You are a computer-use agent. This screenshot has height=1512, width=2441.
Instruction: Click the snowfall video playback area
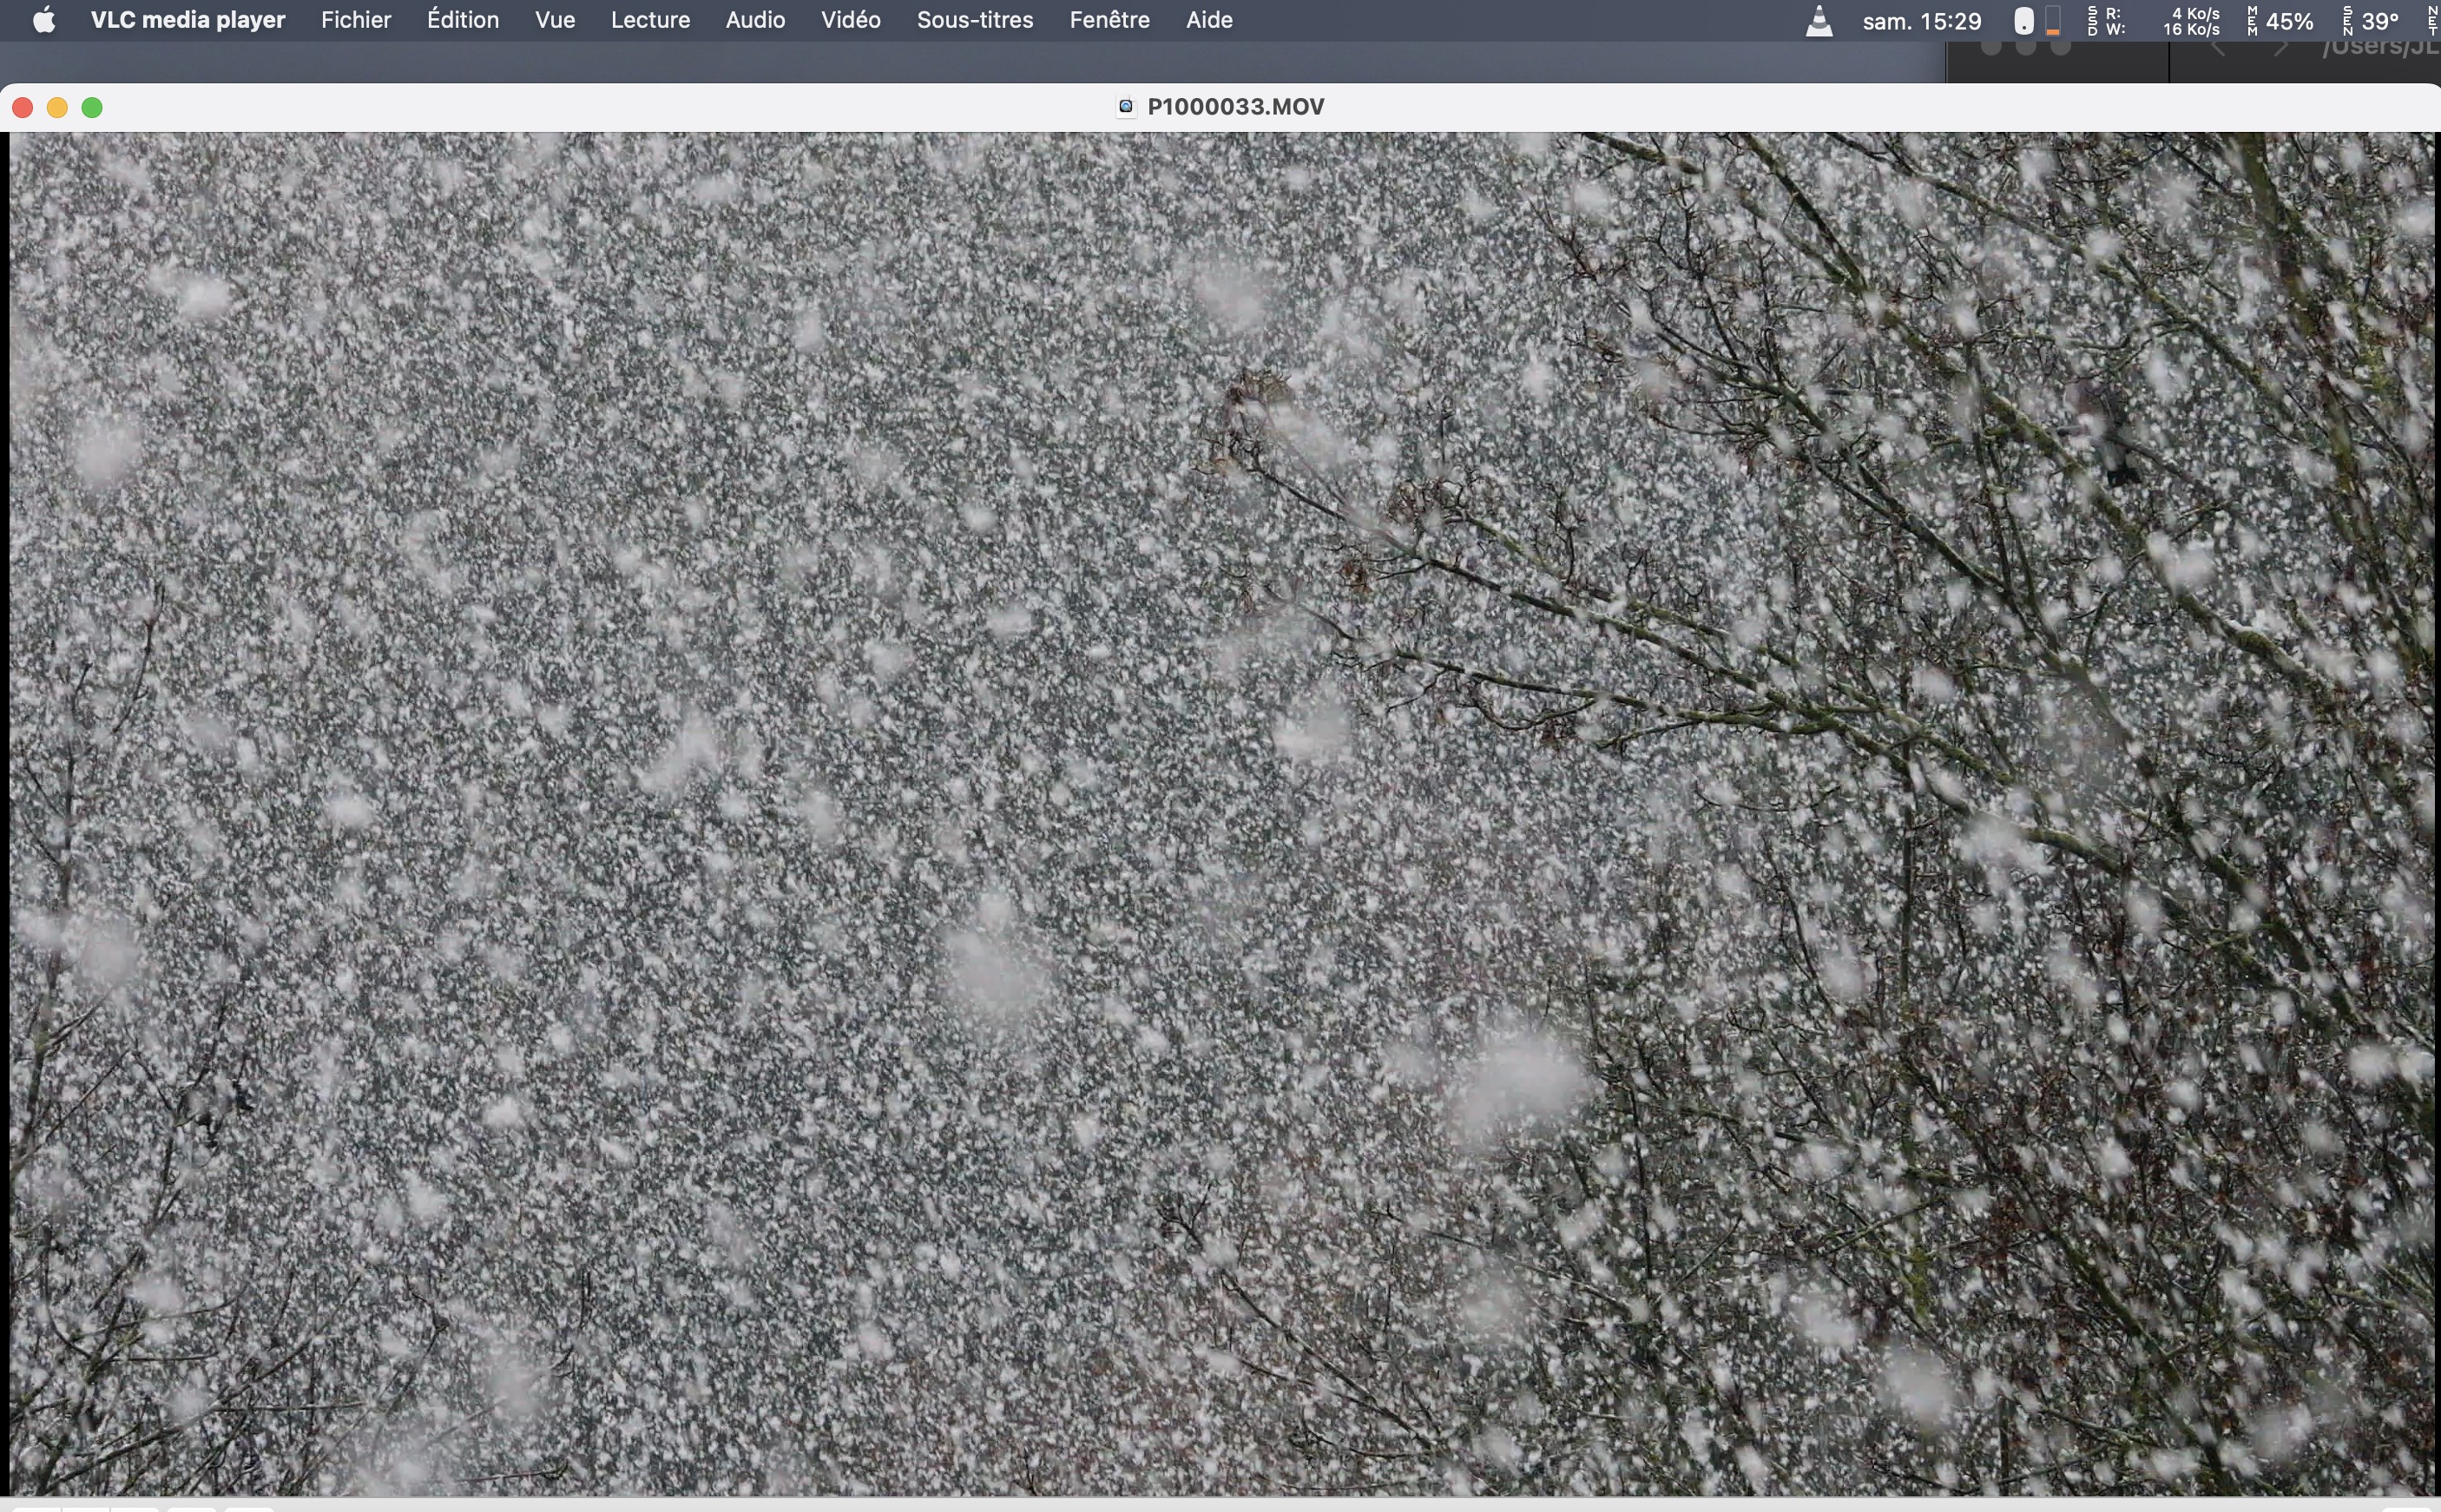click(1221, 813)
